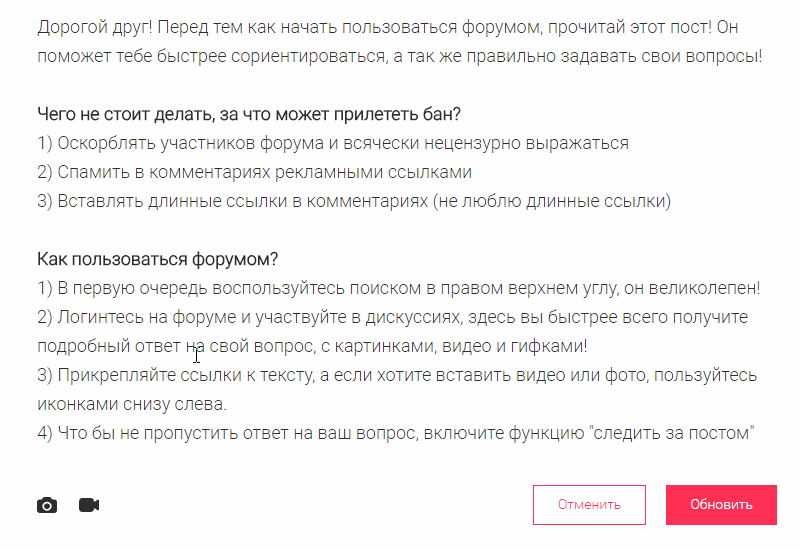
Task: Click the line 'иконками снизу слева.'
Action: click(x=132, y=404)
